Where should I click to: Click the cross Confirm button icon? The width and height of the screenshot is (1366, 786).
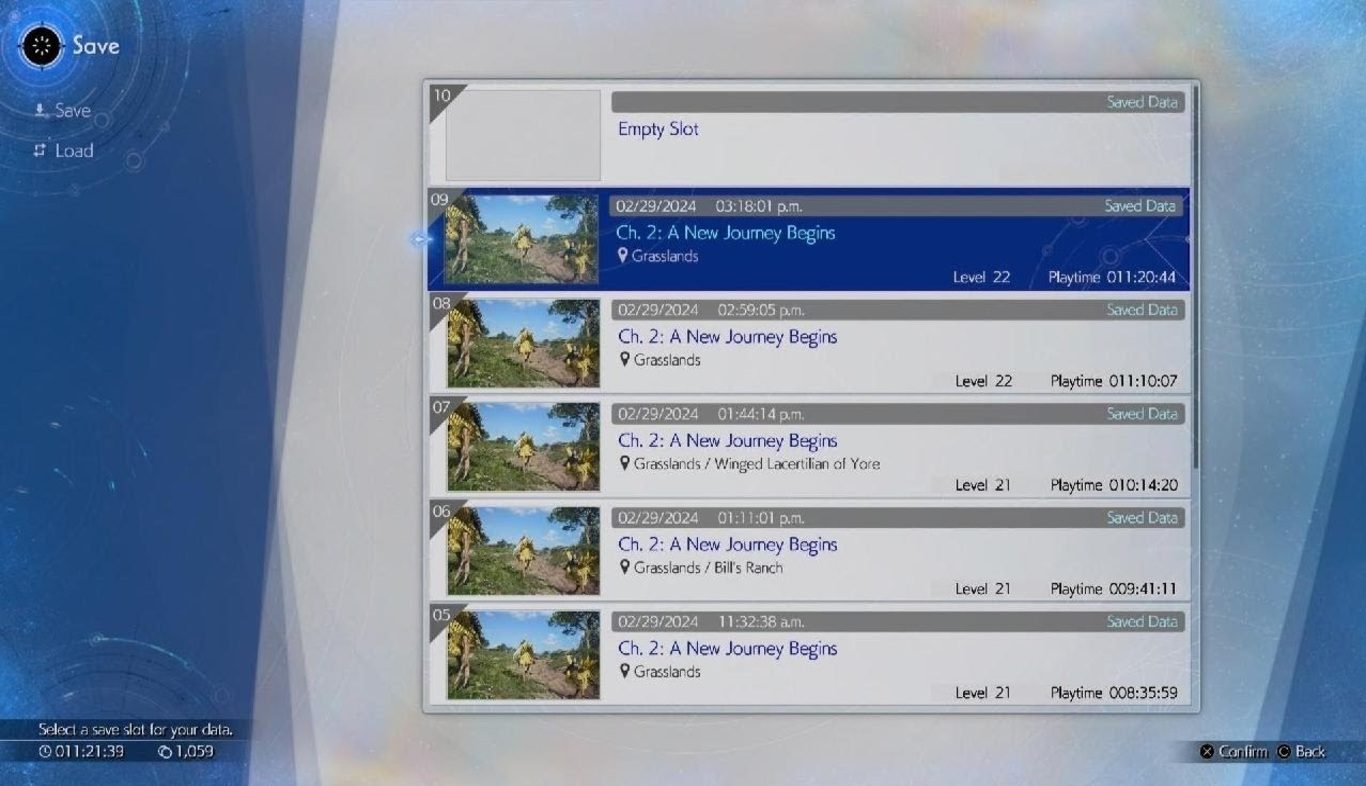click(x=1207, y=752)
